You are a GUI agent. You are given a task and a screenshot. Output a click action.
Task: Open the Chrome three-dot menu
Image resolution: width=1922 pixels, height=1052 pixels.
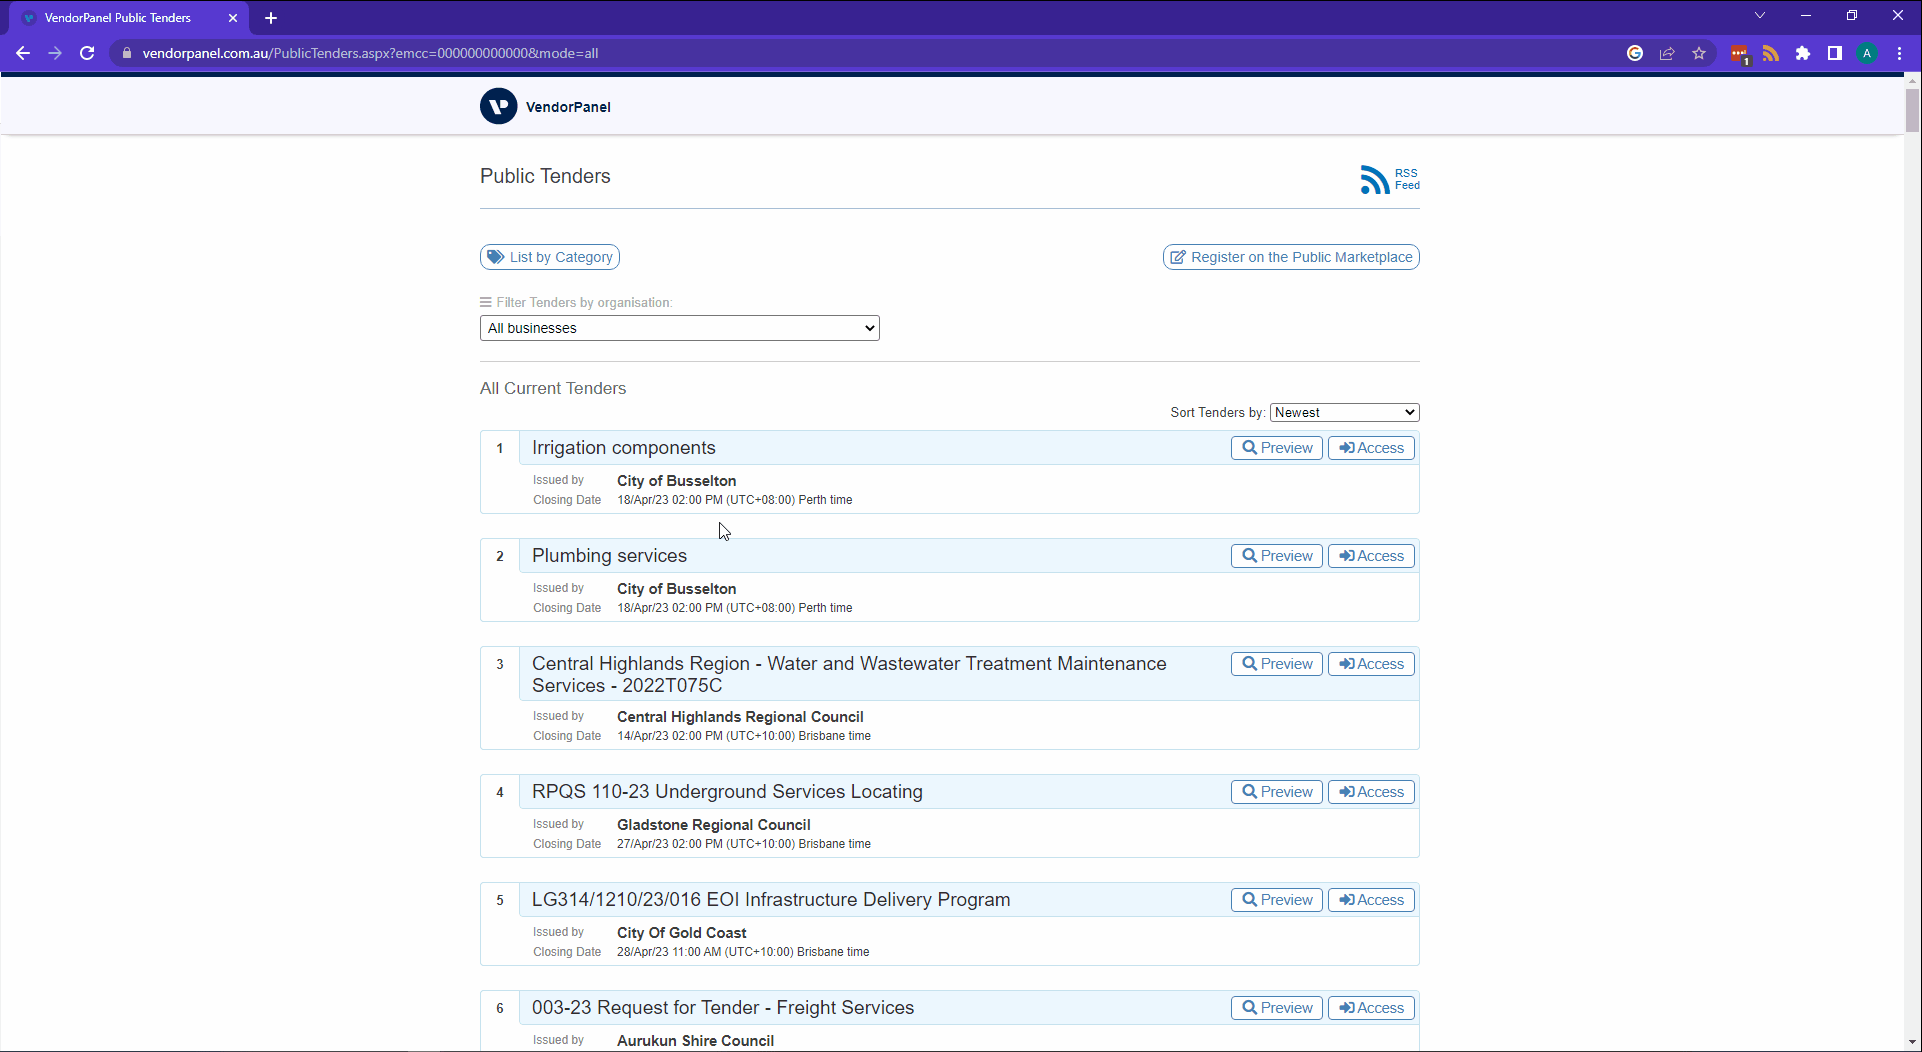coord(1899,53)
